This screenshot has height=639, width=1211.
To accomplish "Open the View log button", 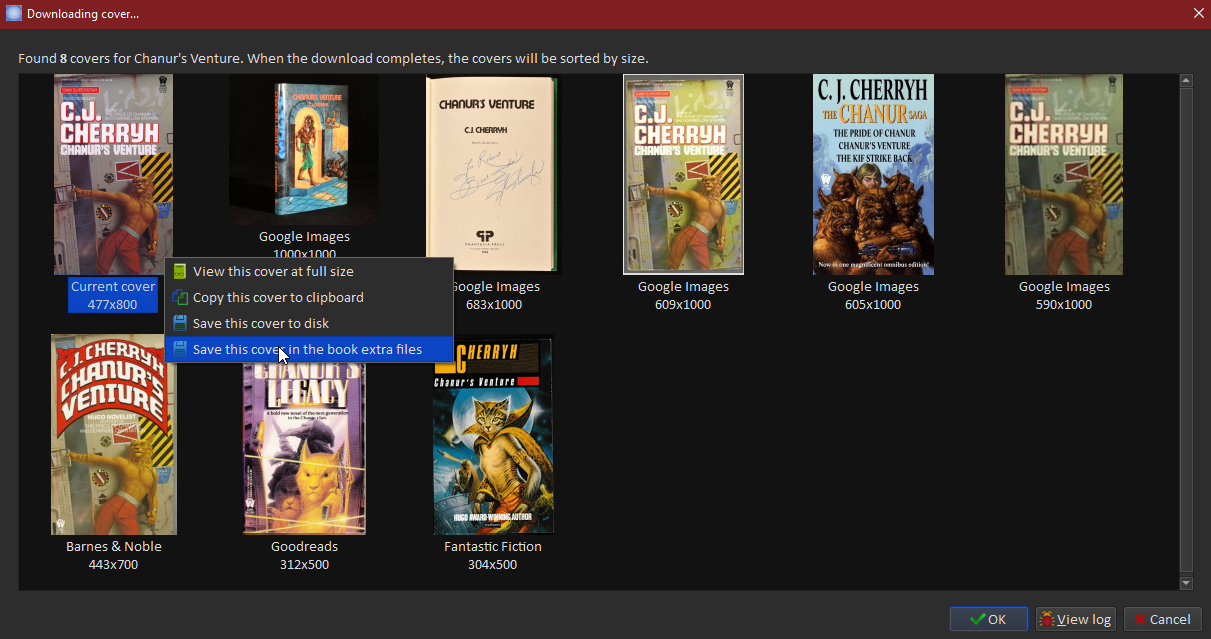I will click(1075, 619).
